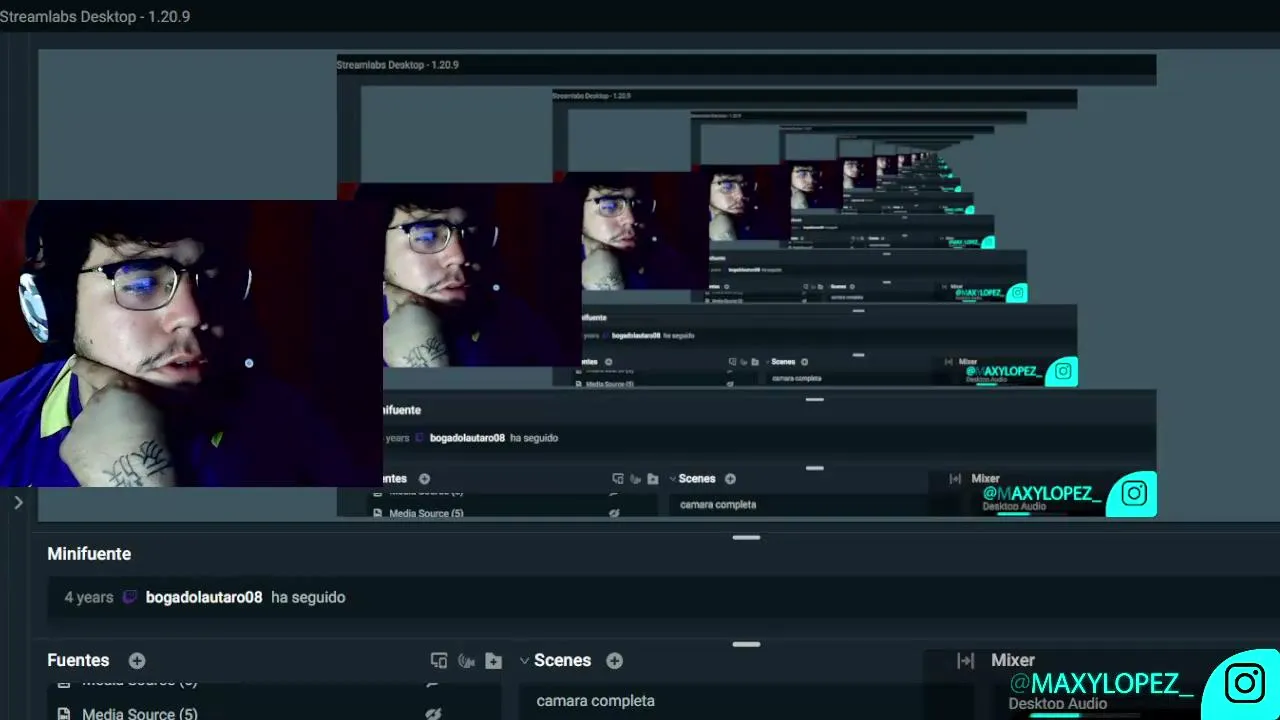
Task: Click username bogadolautaro08 in Minifuente
Action: [x=204, y=597]
